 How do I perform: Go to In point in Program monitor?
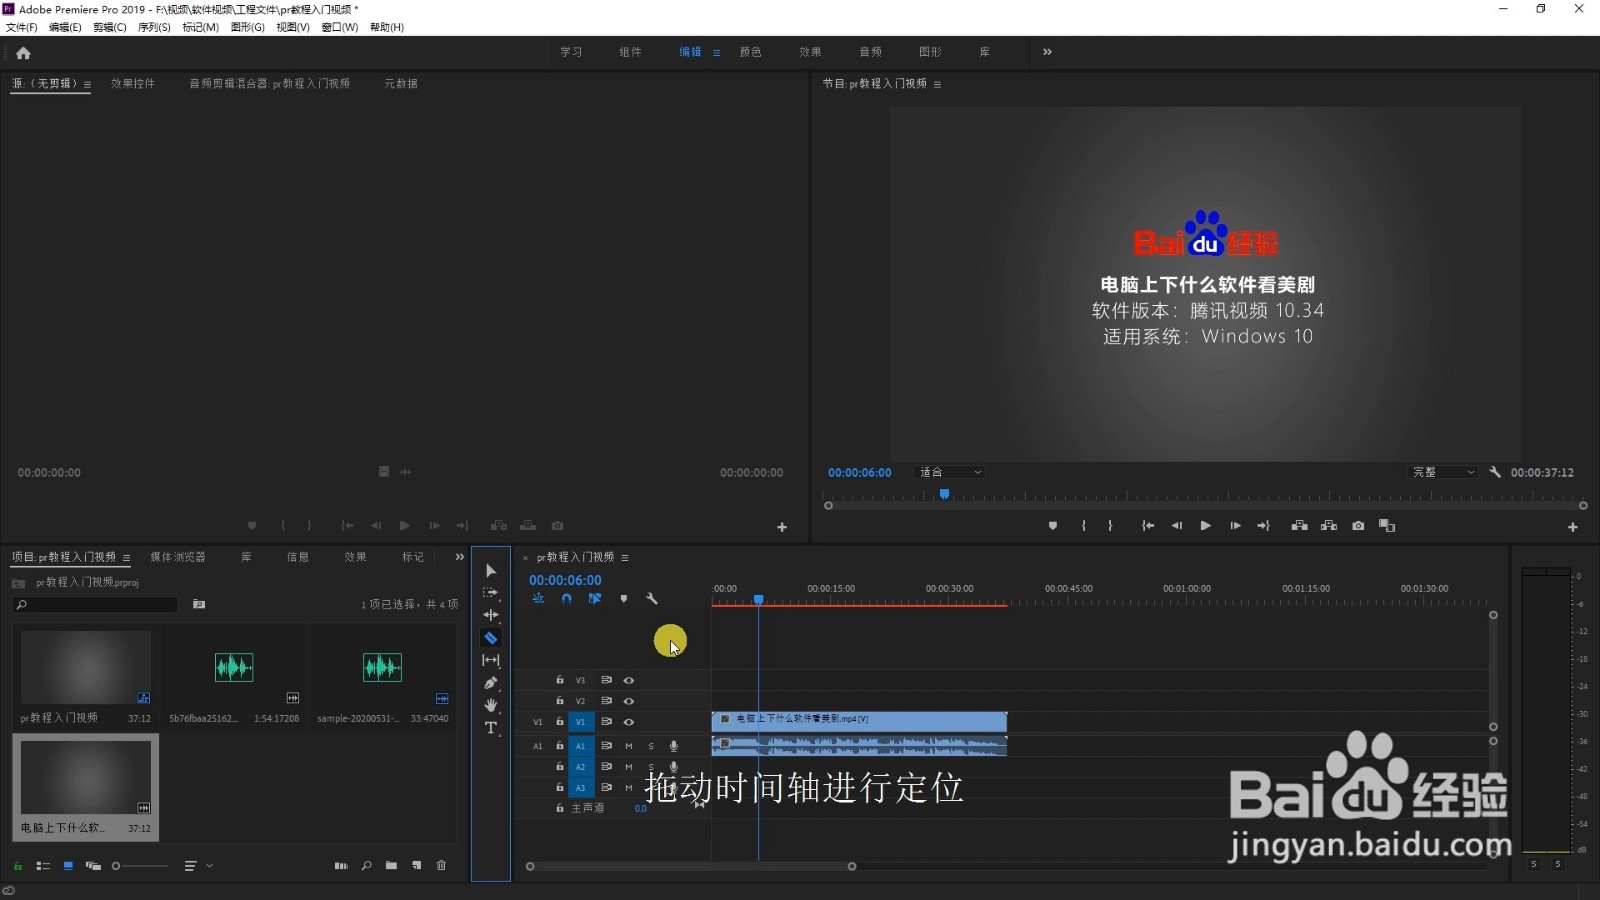(x=1148, y=526)
